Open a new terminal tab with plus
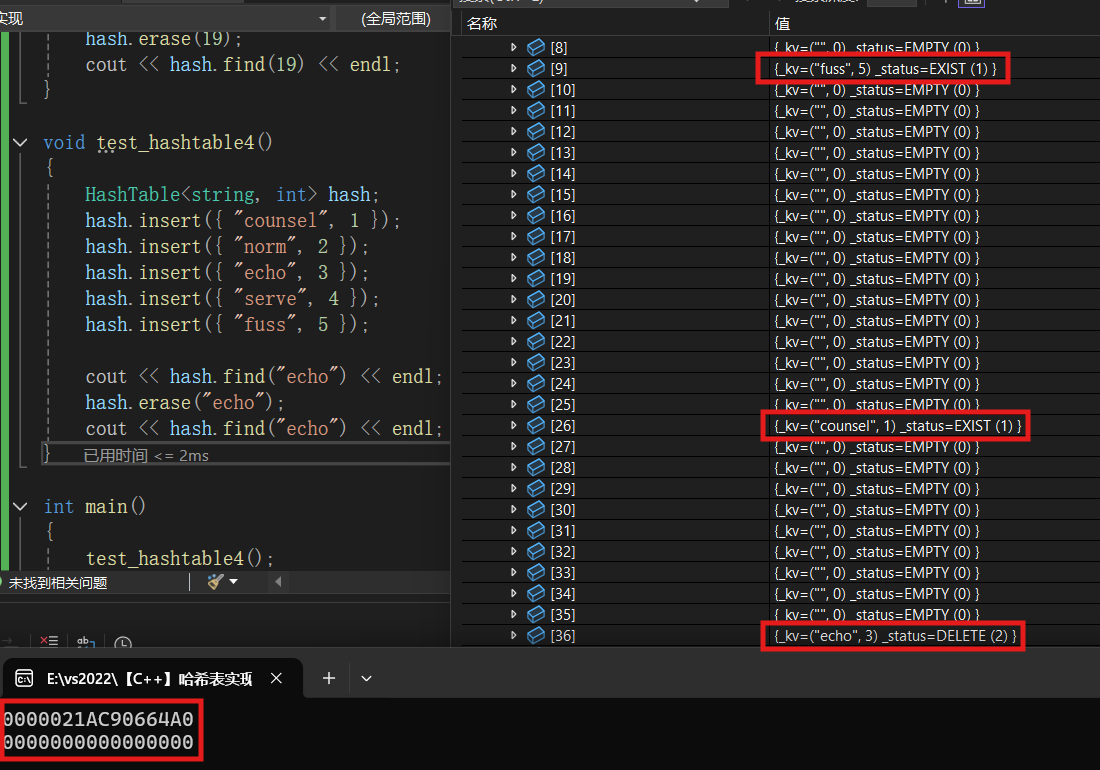 pos(329,678)
